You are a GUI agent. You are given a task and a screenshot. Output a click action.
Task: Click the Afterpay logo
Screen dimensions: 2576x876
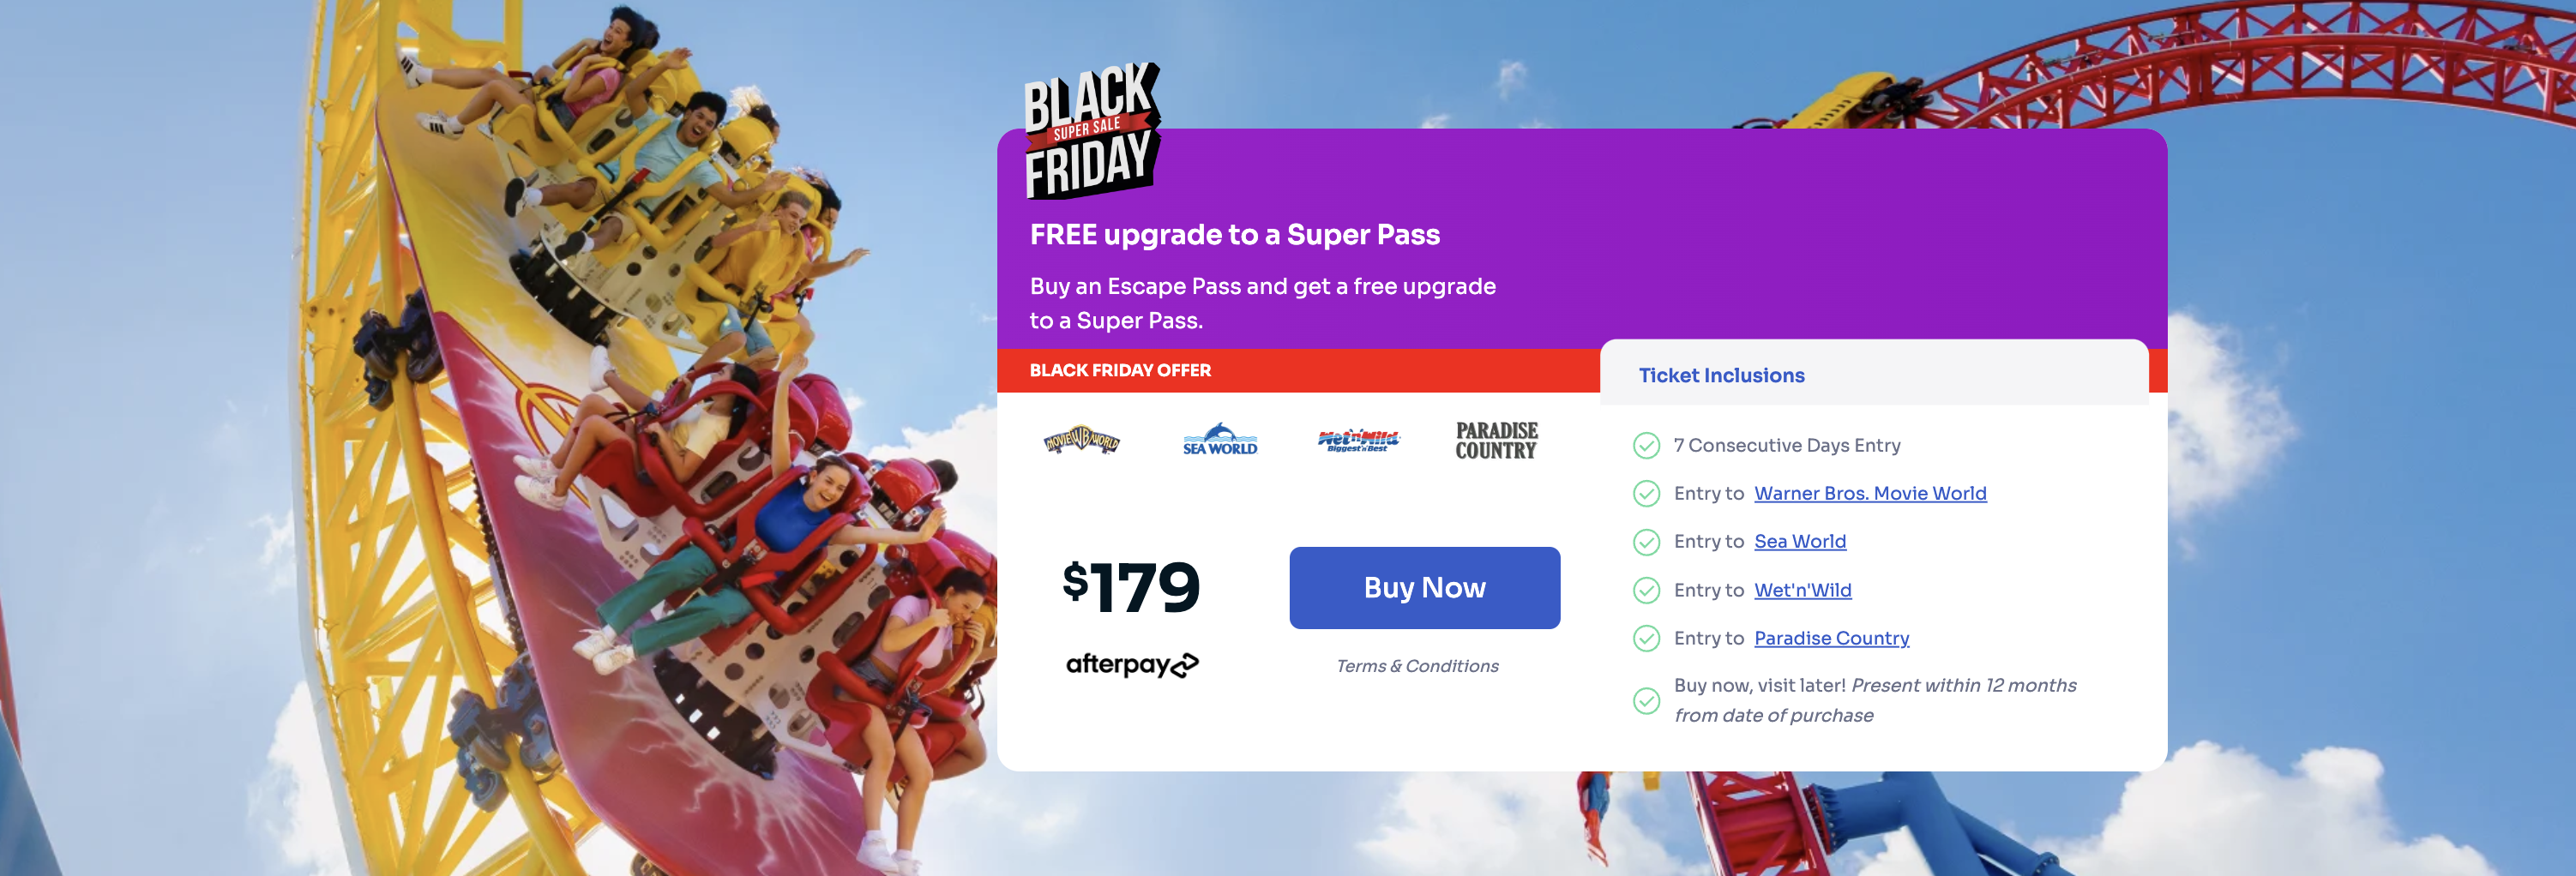[x=1132, y=665]
